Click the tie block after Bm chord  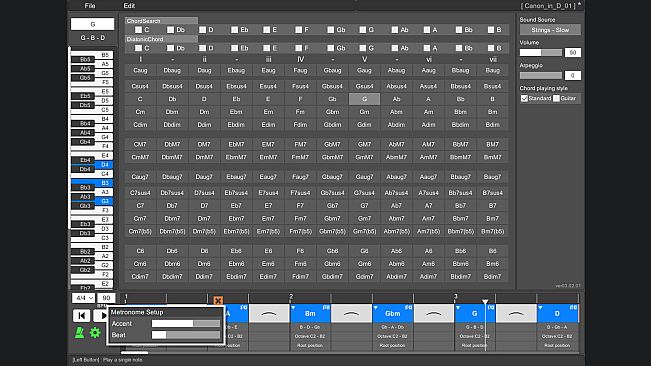(x=351, y=314)
